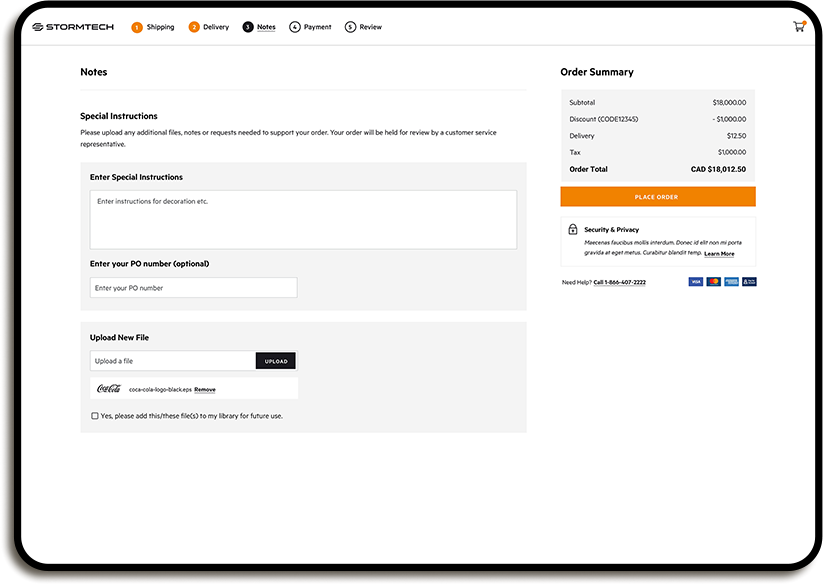823x584 pixels.
Task: Click the PO number input field
Action: pos(192,287)
